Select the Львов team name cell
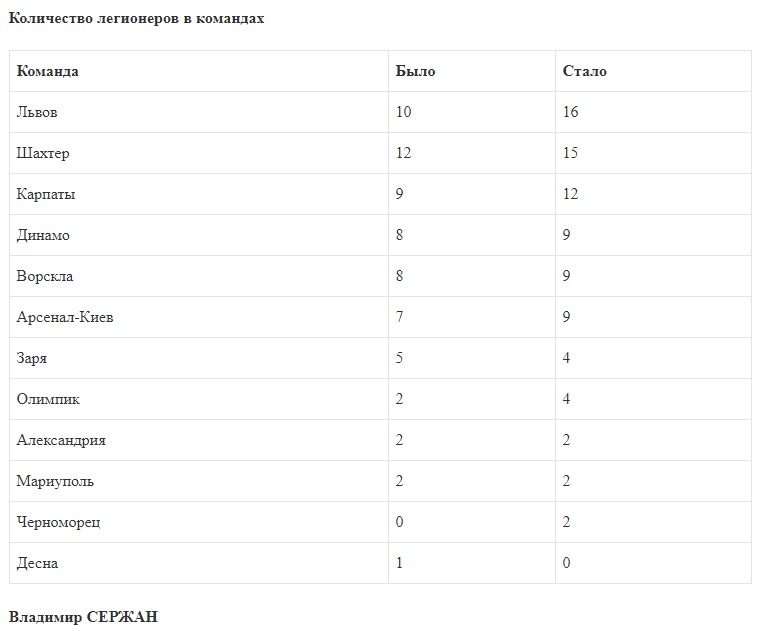758x631 pixels. click(x=37, y=112)
